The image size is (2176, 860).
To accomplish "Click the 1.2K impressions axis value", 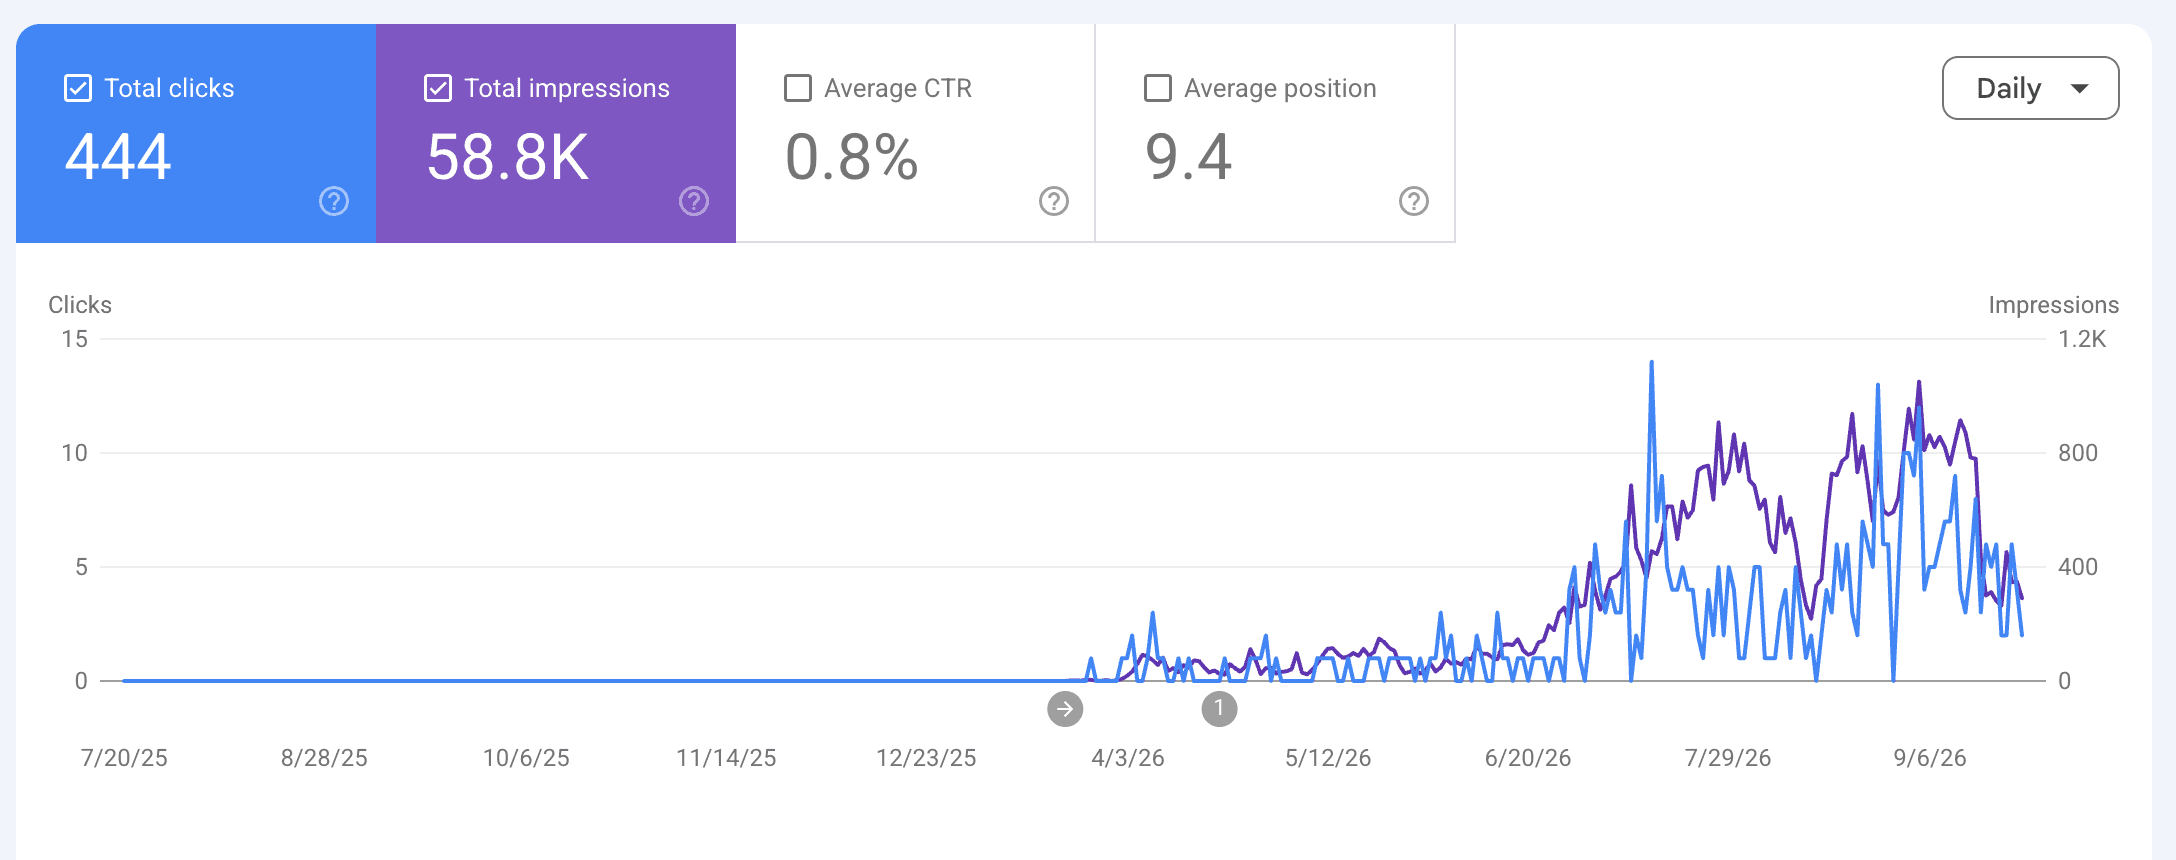I will (x=2082, y=339).
